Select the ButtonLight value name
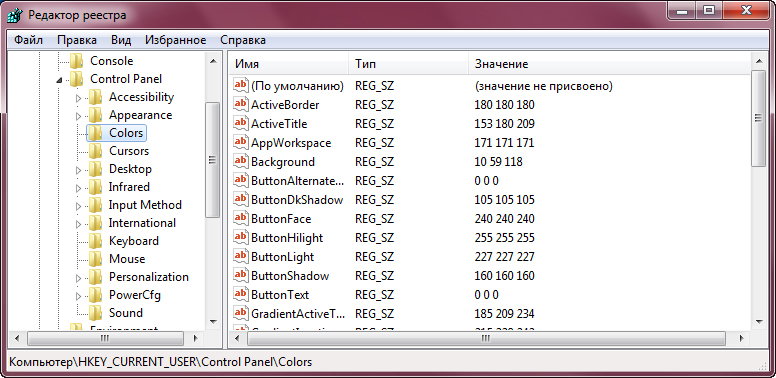The height and width of the screenshot is (378, 776). coord(282,257)
